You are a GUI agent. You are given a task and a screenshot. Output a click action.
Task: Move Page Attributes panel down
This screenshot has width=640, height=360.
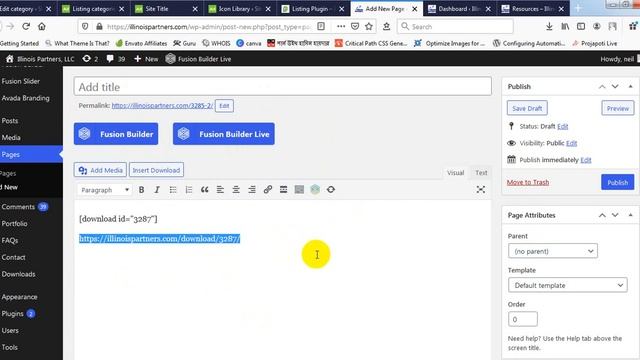pyautogui.click(x=615, y=215)
